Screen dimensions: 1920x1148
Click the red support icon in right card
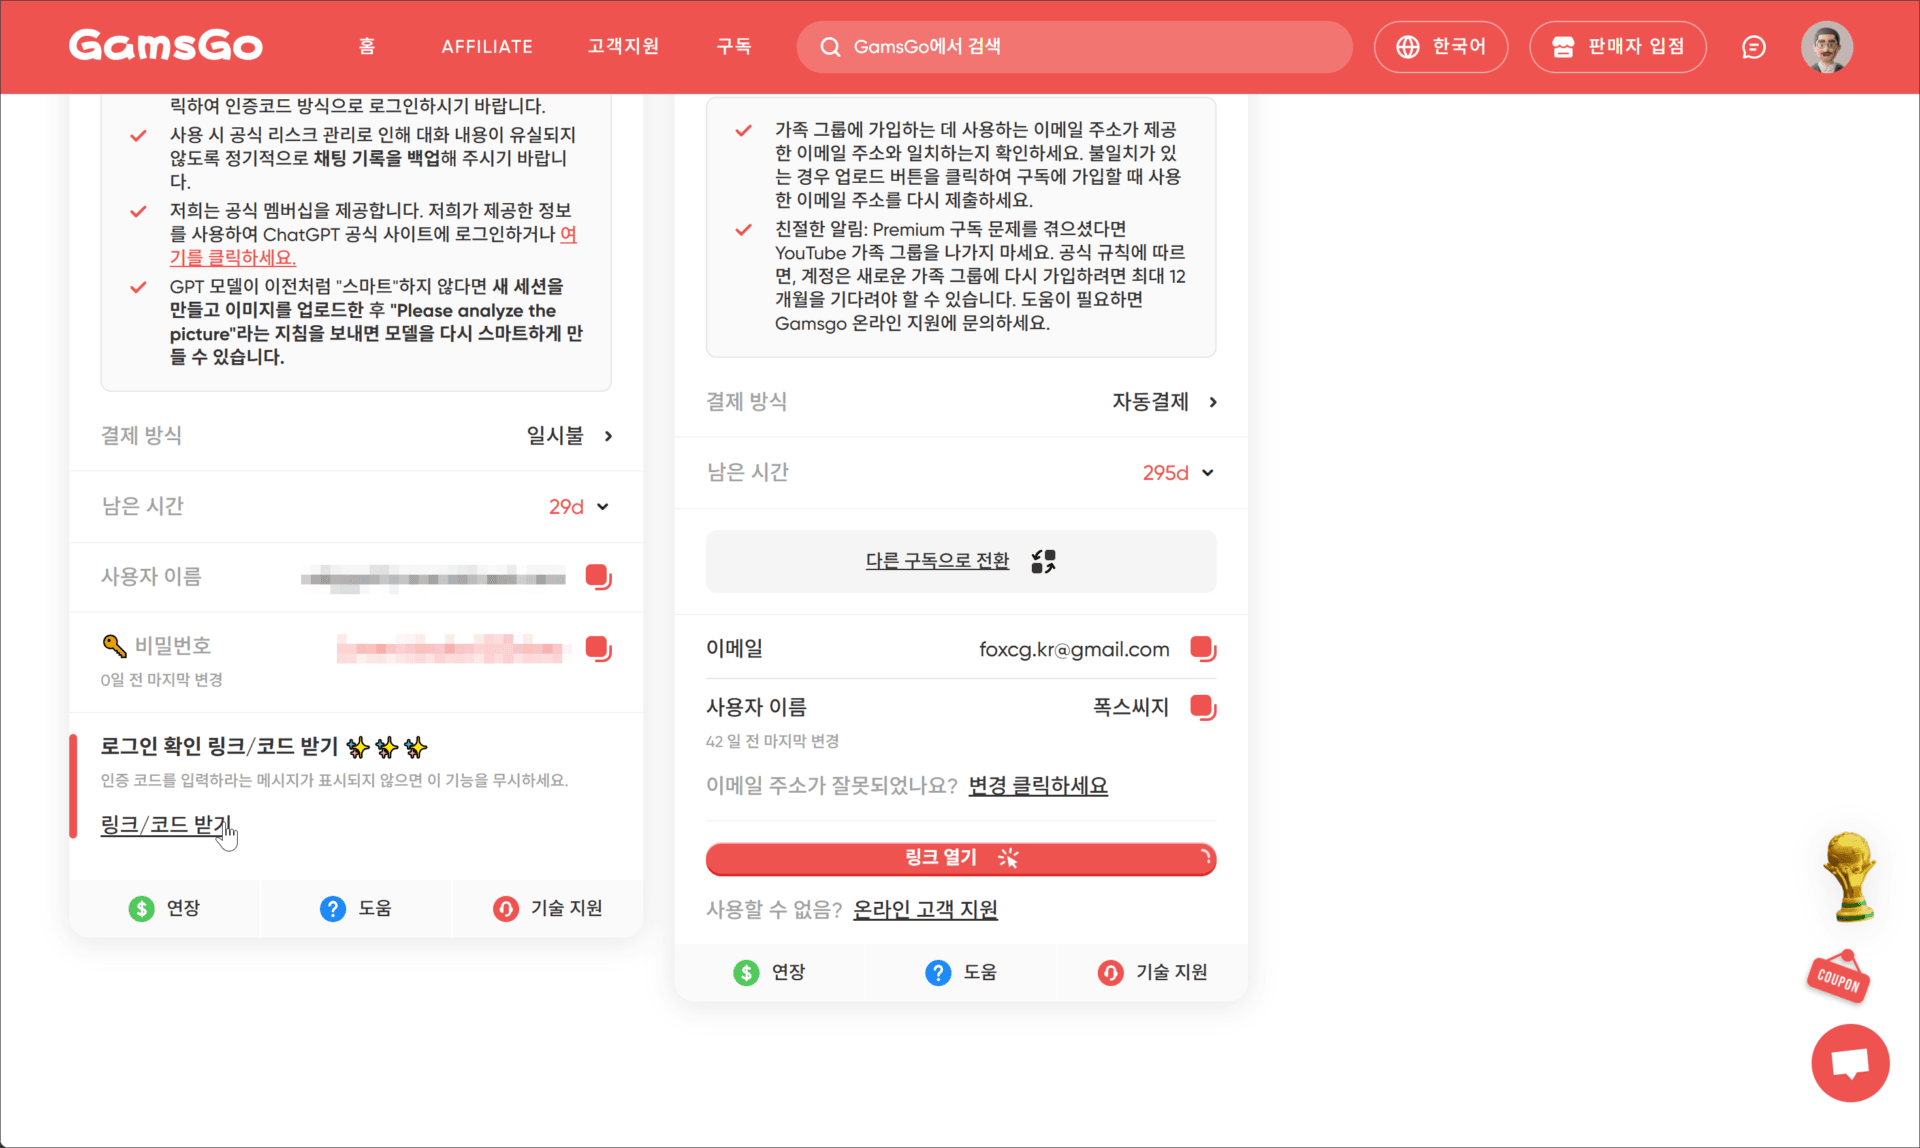1111,973
